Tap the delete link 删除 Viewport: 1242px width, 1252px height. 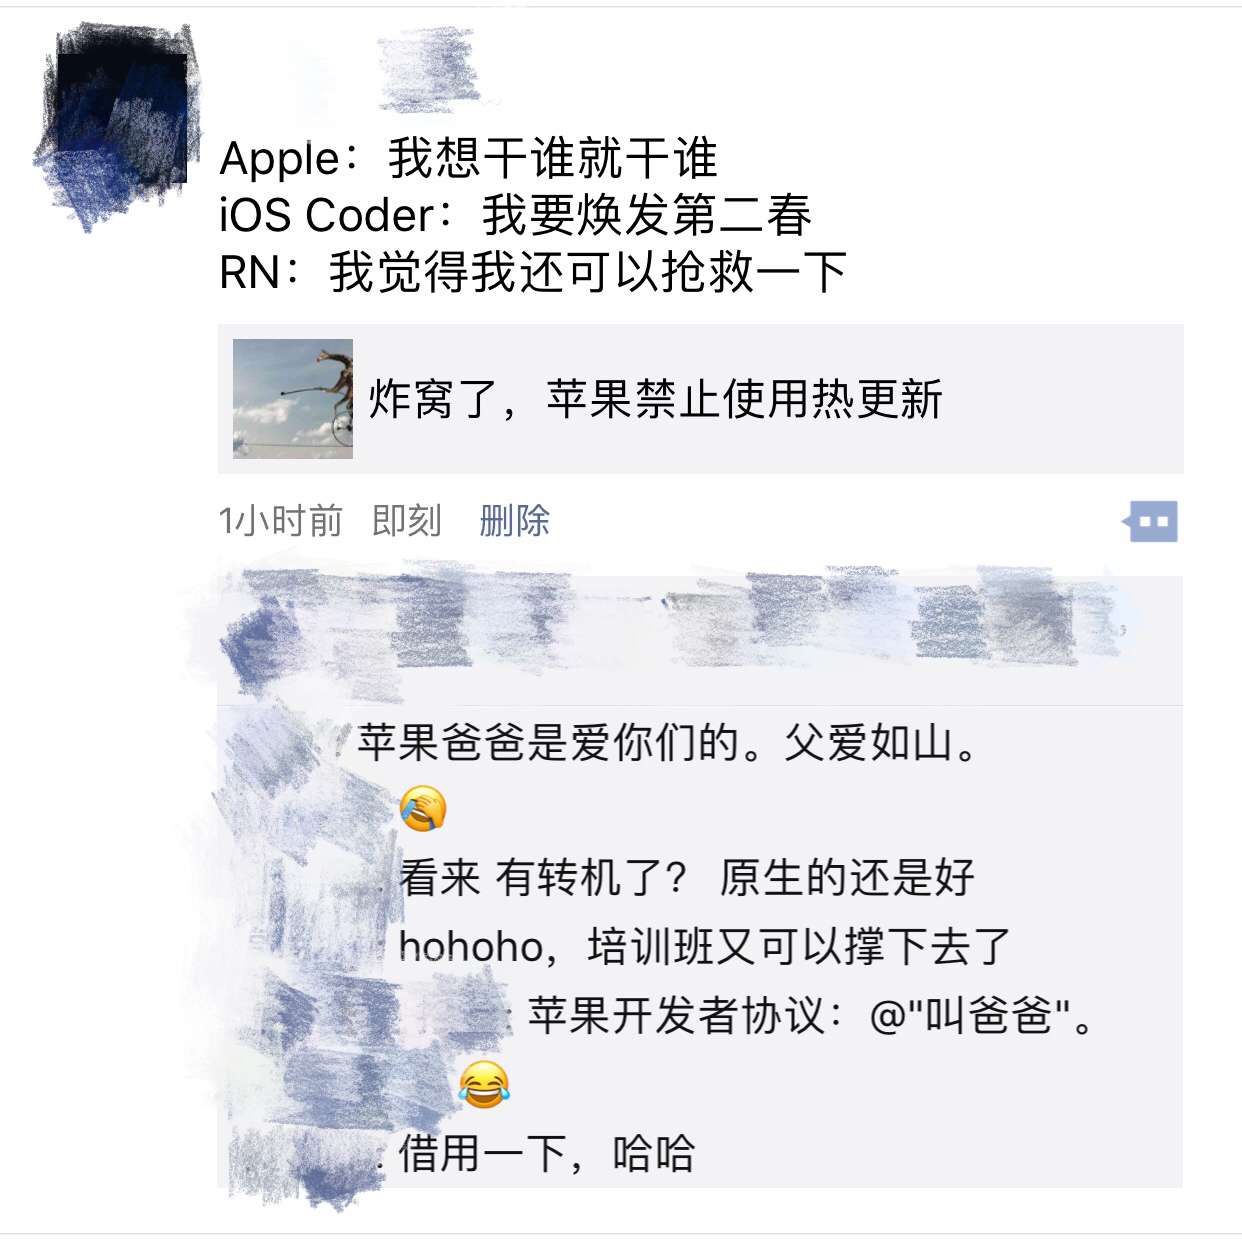(x=514, y=521)
